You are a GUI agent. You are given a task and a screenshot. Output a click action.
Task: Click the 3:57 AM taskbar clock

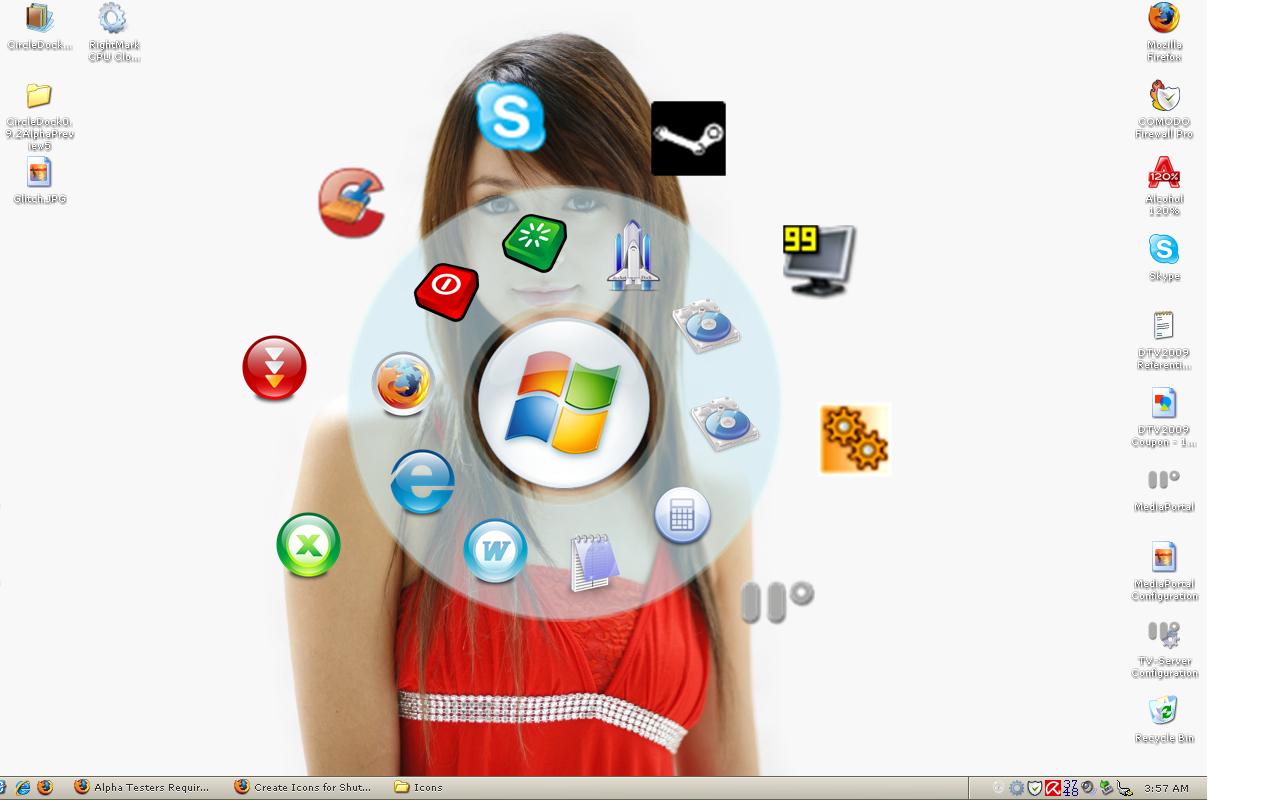click(1167, 788)
